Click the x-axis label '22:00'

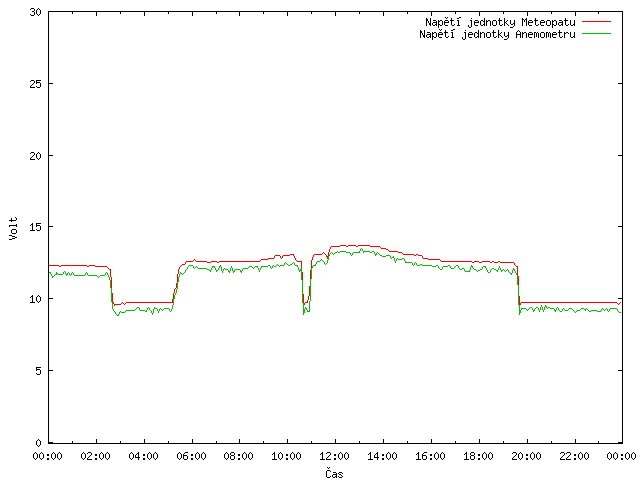574,456
